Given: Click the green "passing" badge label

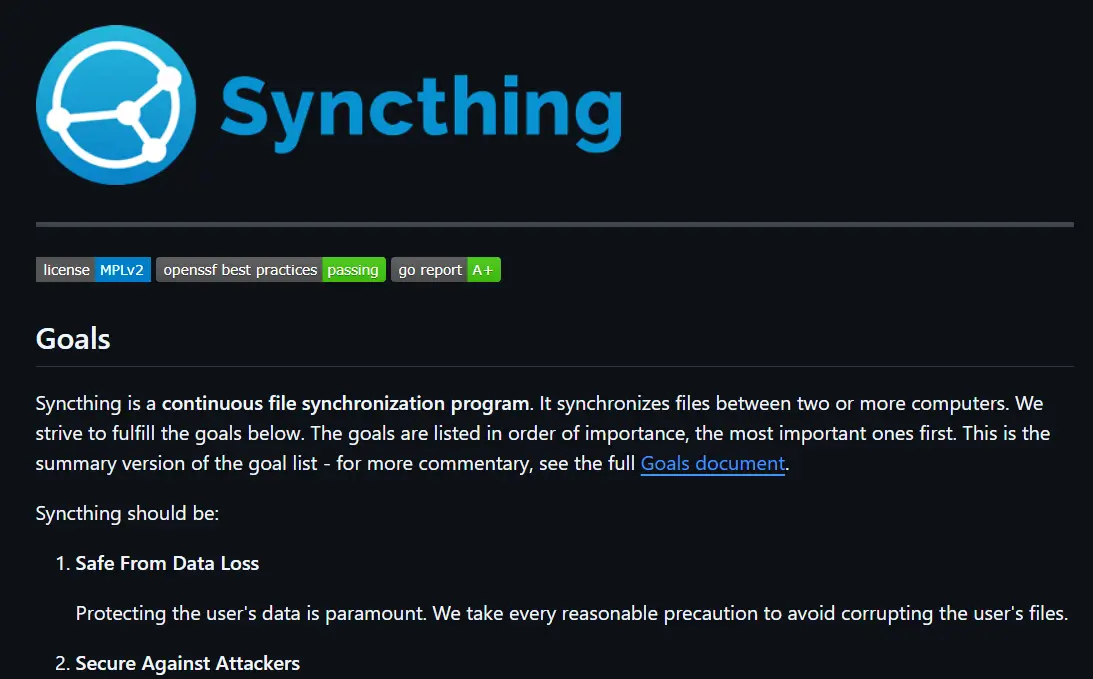Looking at the screenshot, I should coord(353,270).
